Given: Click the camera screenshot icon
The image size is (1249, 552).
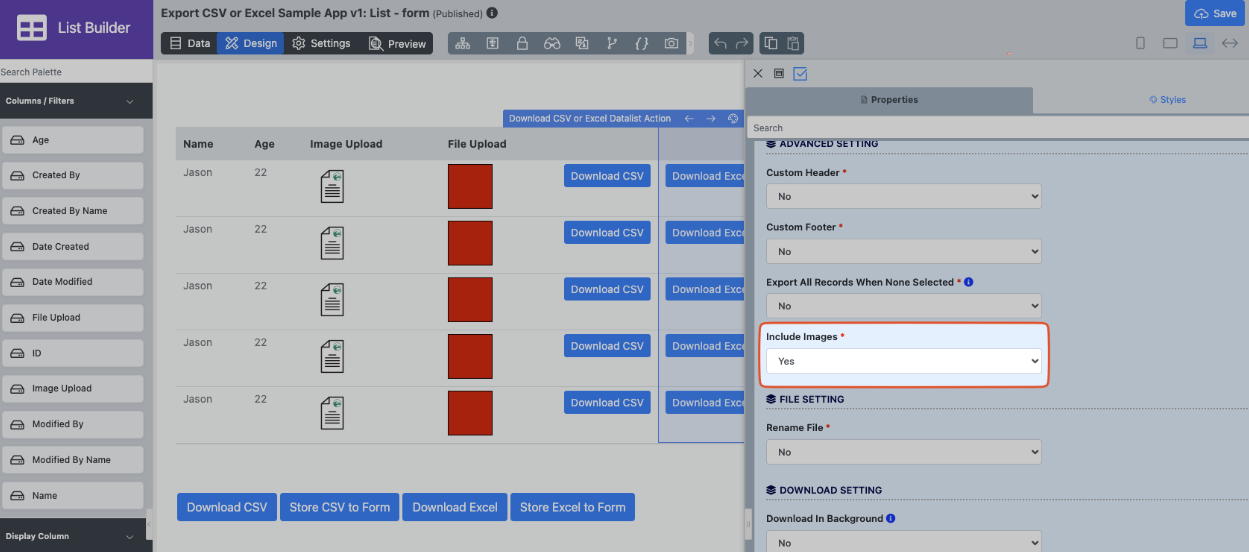Looking at the screenshot, I should pos(672,44).
